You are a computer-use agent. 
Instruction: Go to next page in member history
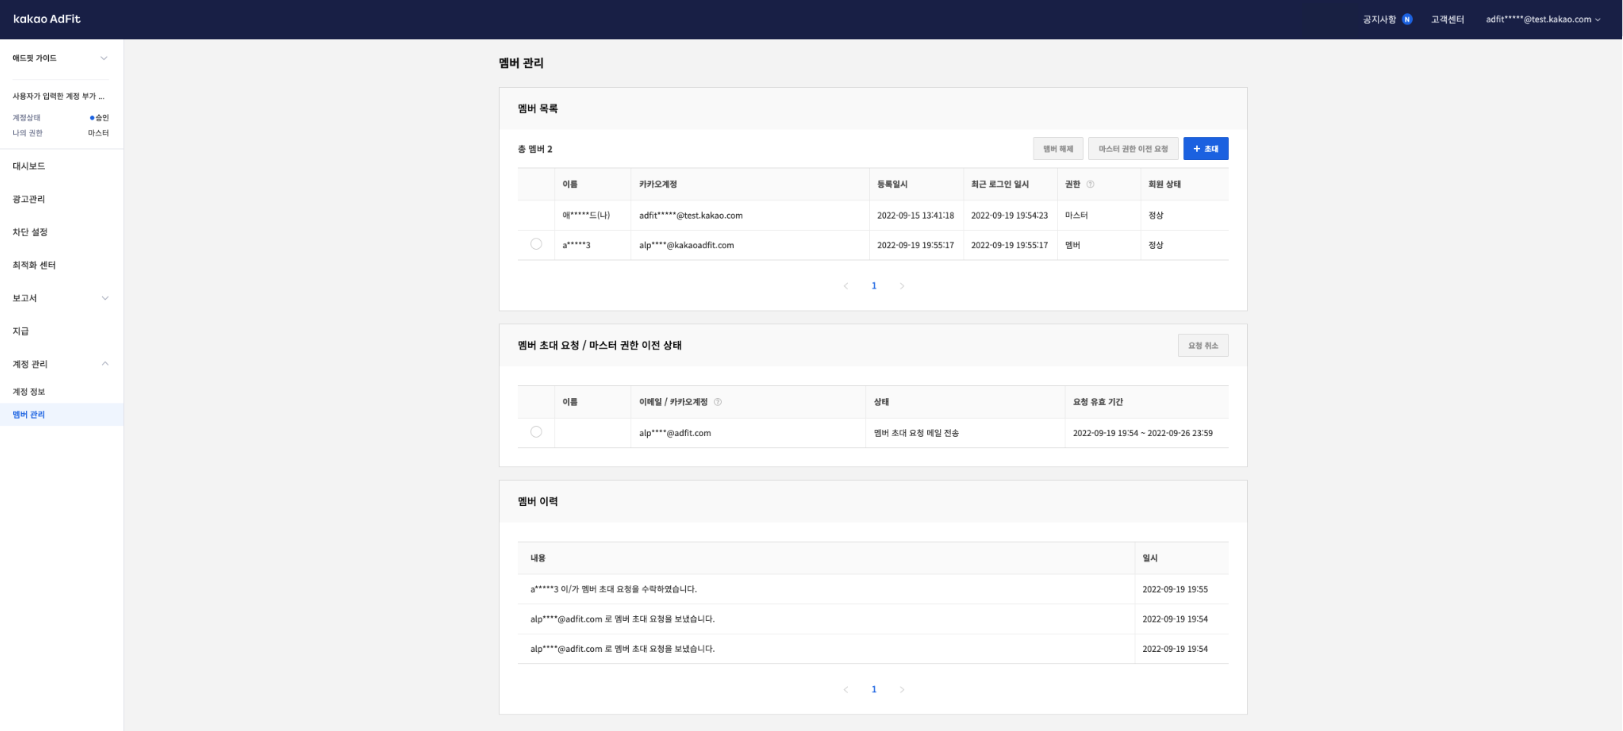click(902, 689)
